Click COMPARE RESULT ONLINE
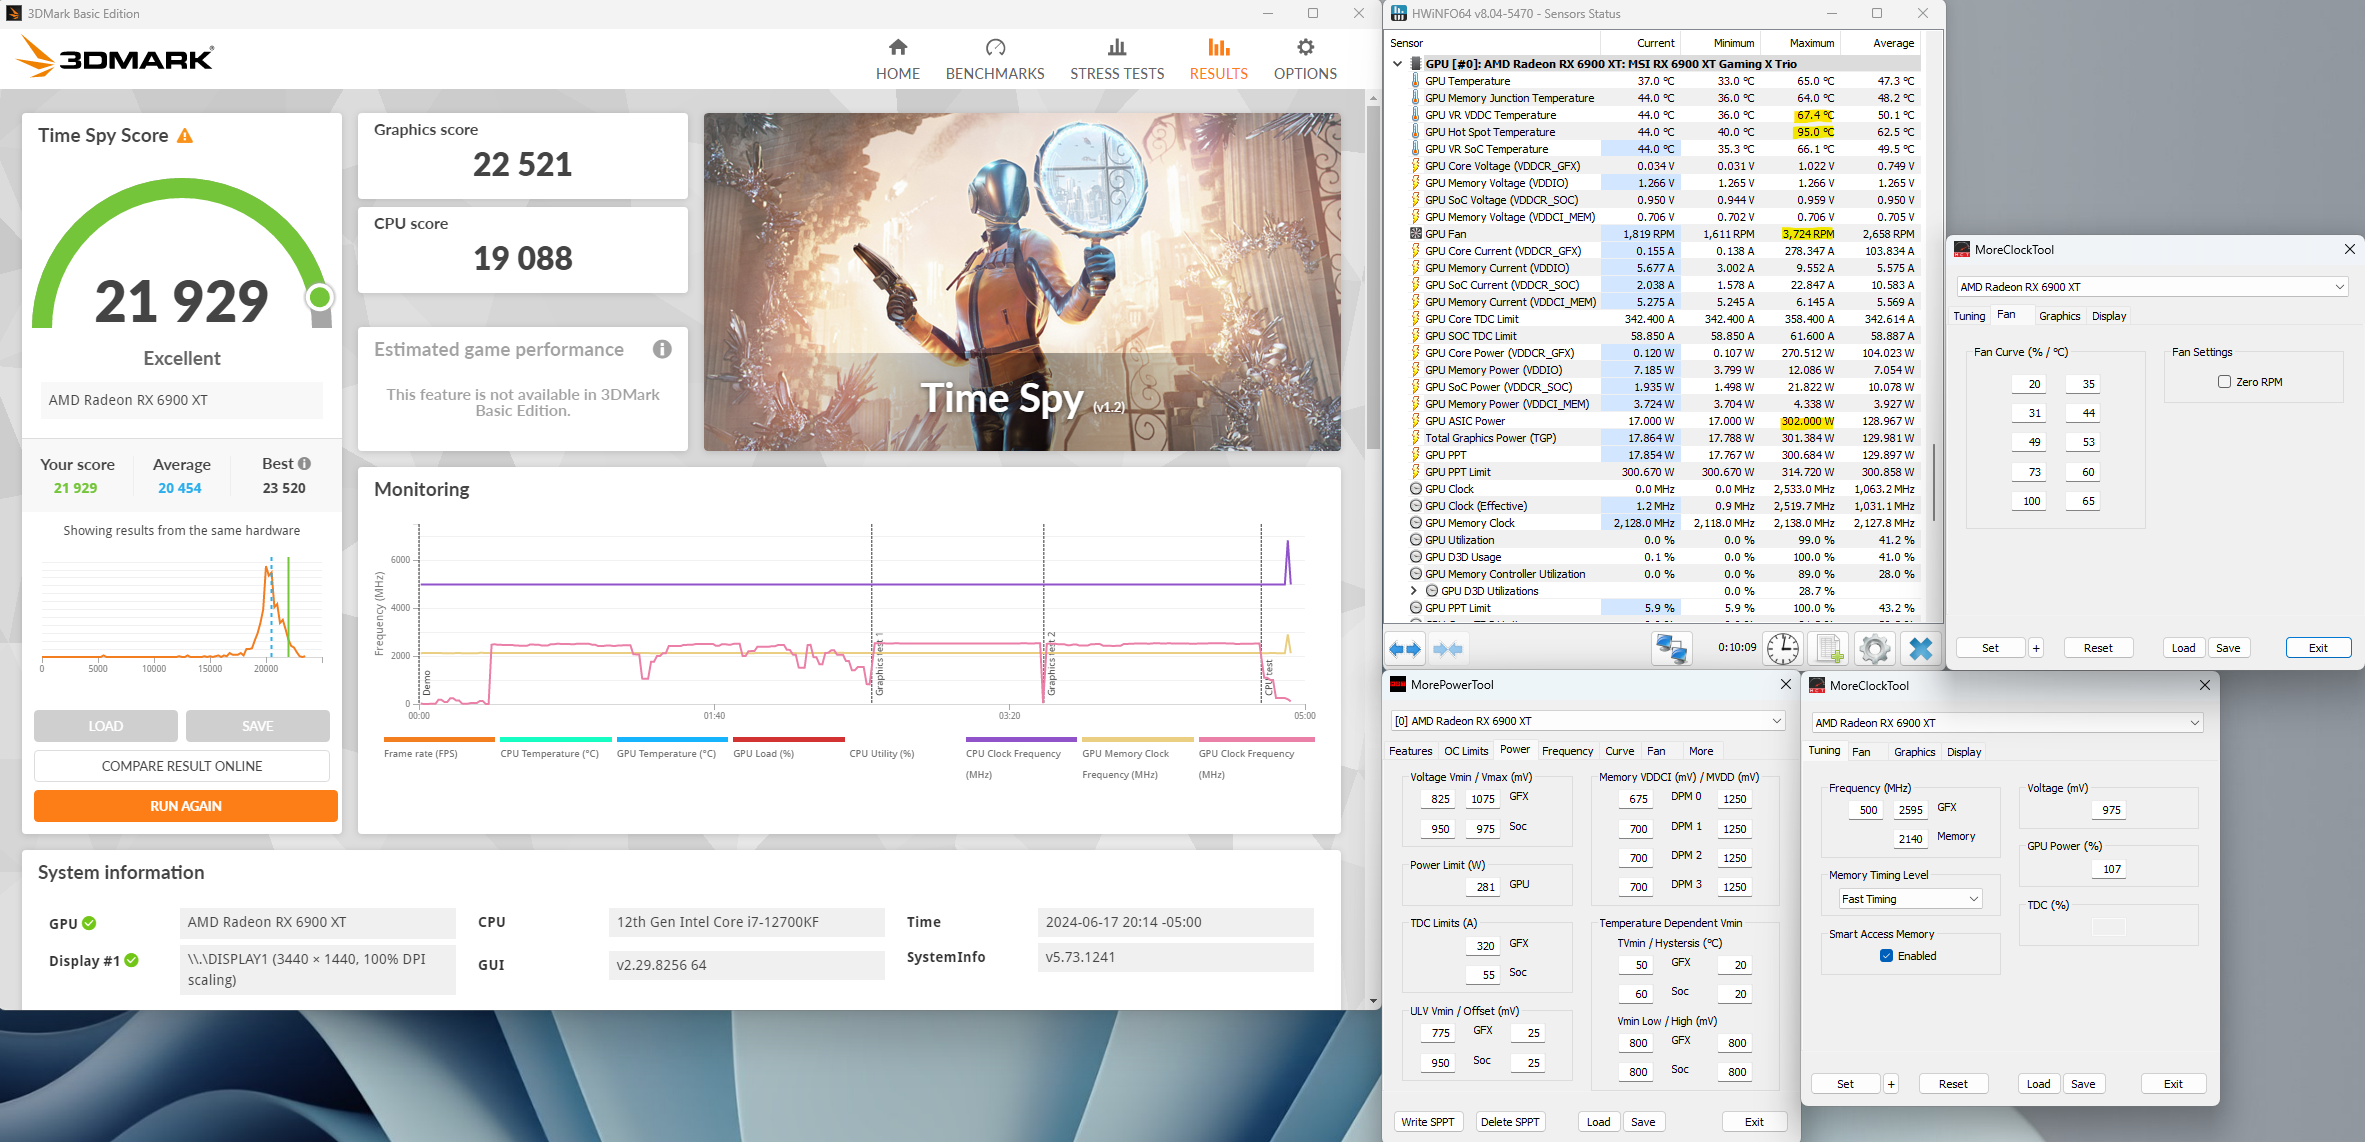Screen dimensions: 2365x1142 point(182,766)
